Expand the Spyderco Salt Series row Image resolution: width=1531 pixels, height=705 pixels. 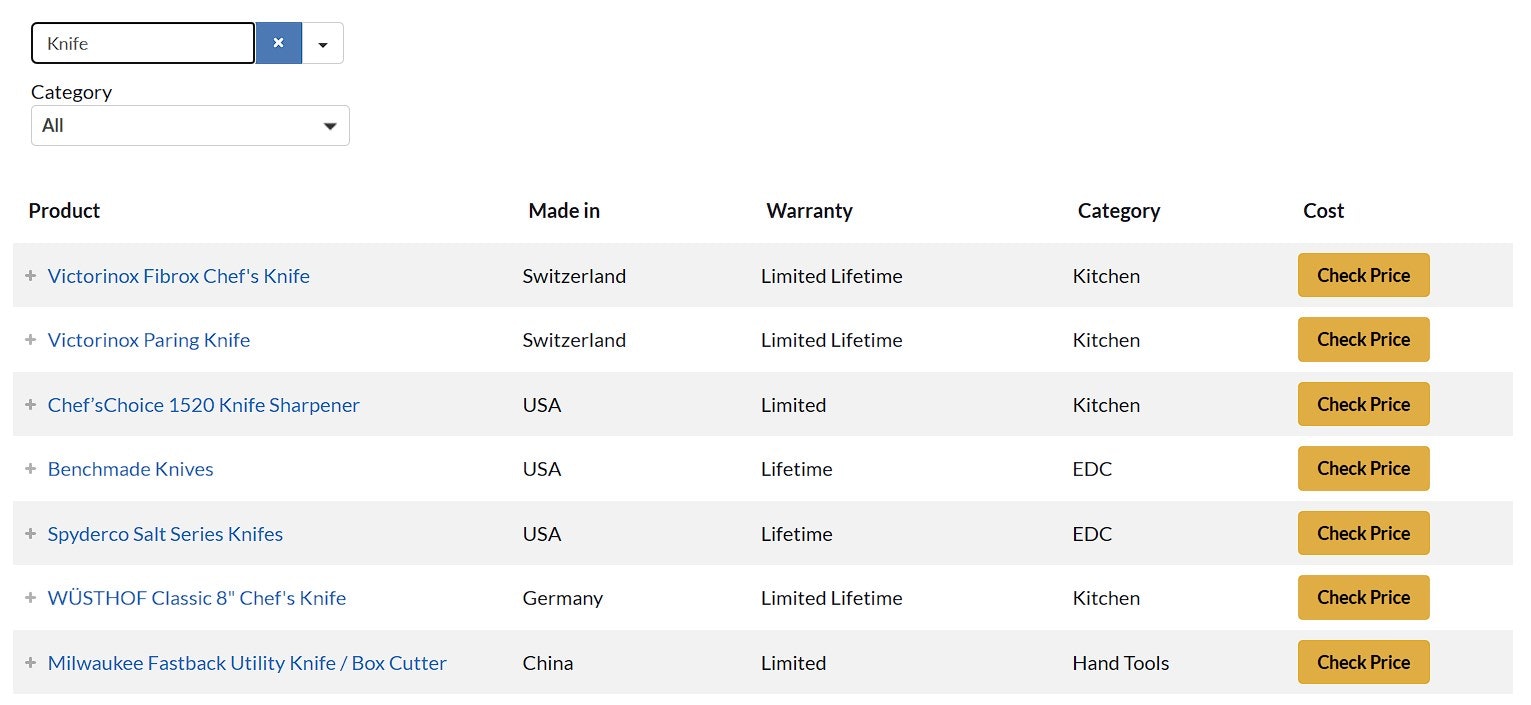click(31, 534)
